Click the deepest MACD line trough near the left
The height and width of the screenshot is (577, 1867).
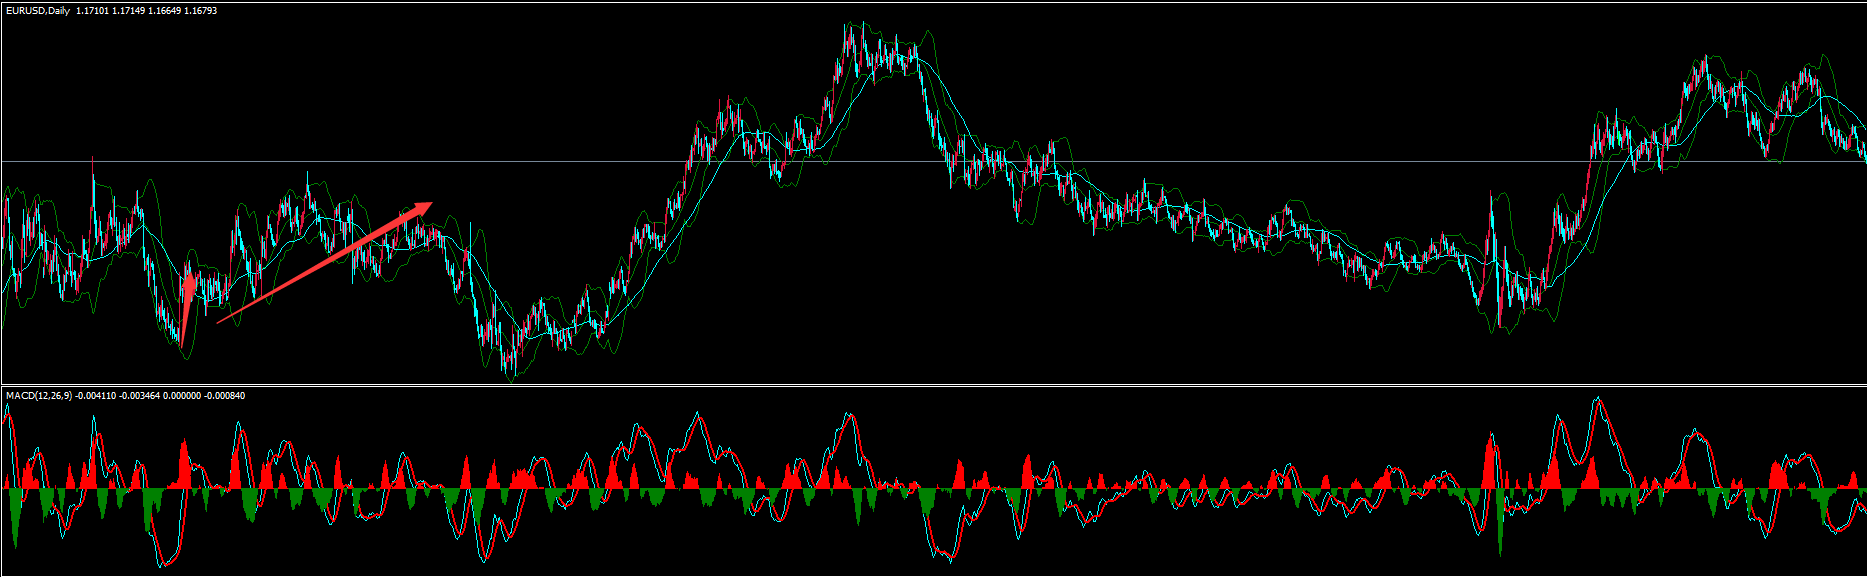click(x=161, y=563)
